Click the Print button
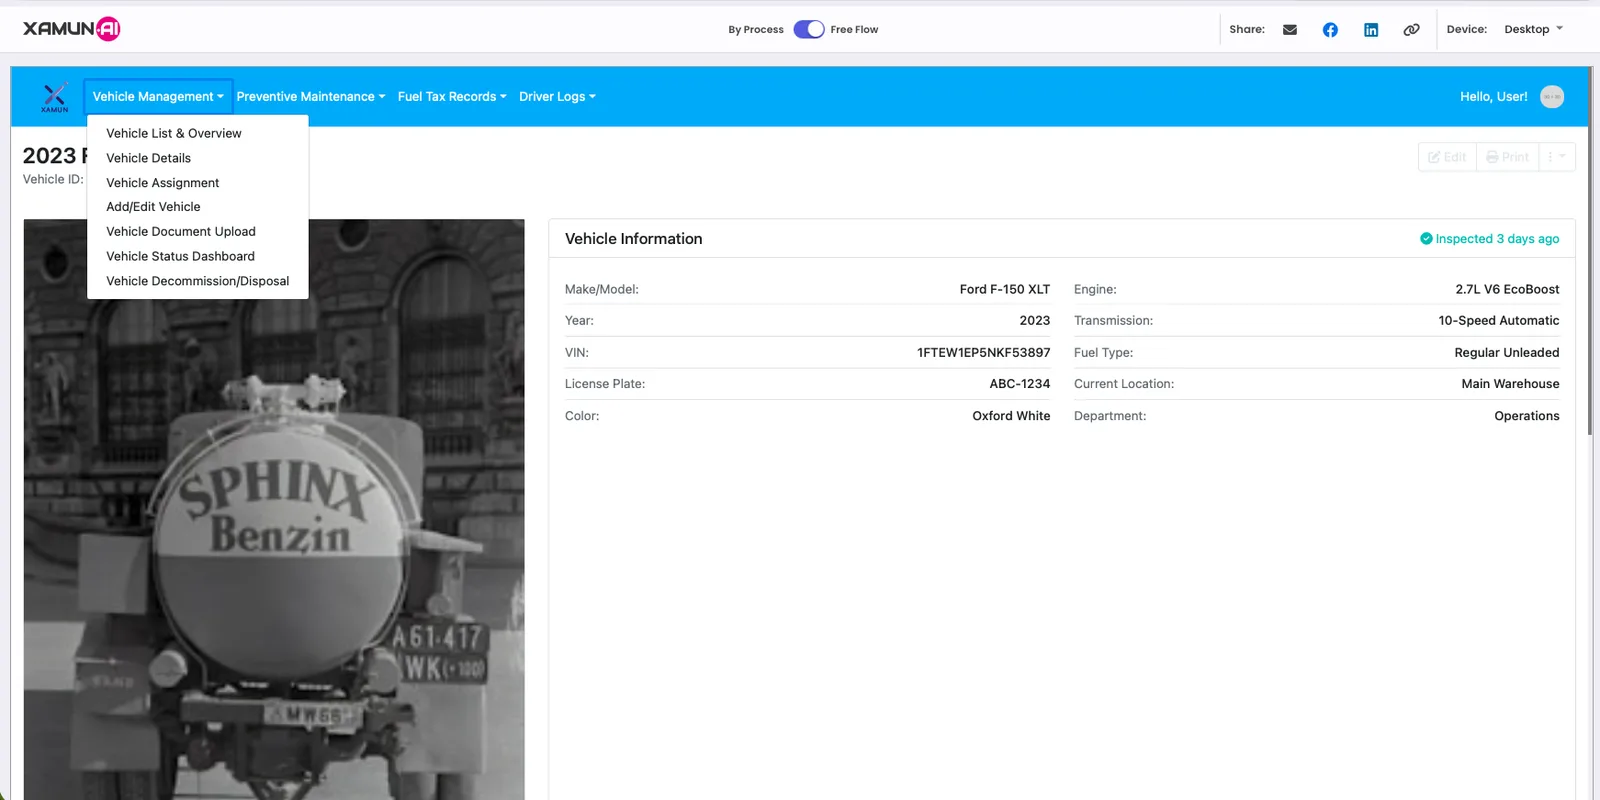1600x800 pixels. [x=1507, y=157]
